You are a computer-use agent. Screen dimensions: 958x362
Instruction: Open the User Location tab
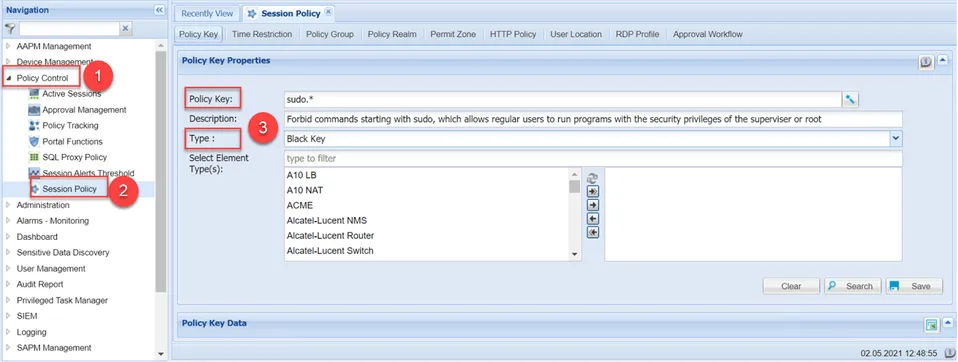576,34
